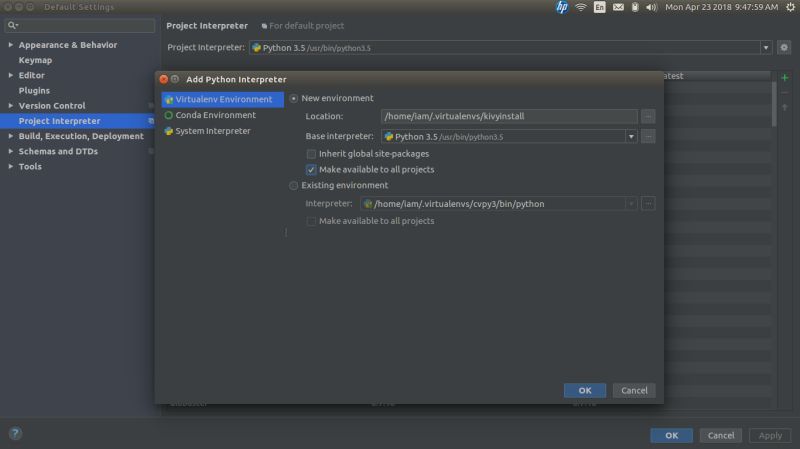800x449 pixels.
Task: Click the Location path input field
Action: point(509,116)
